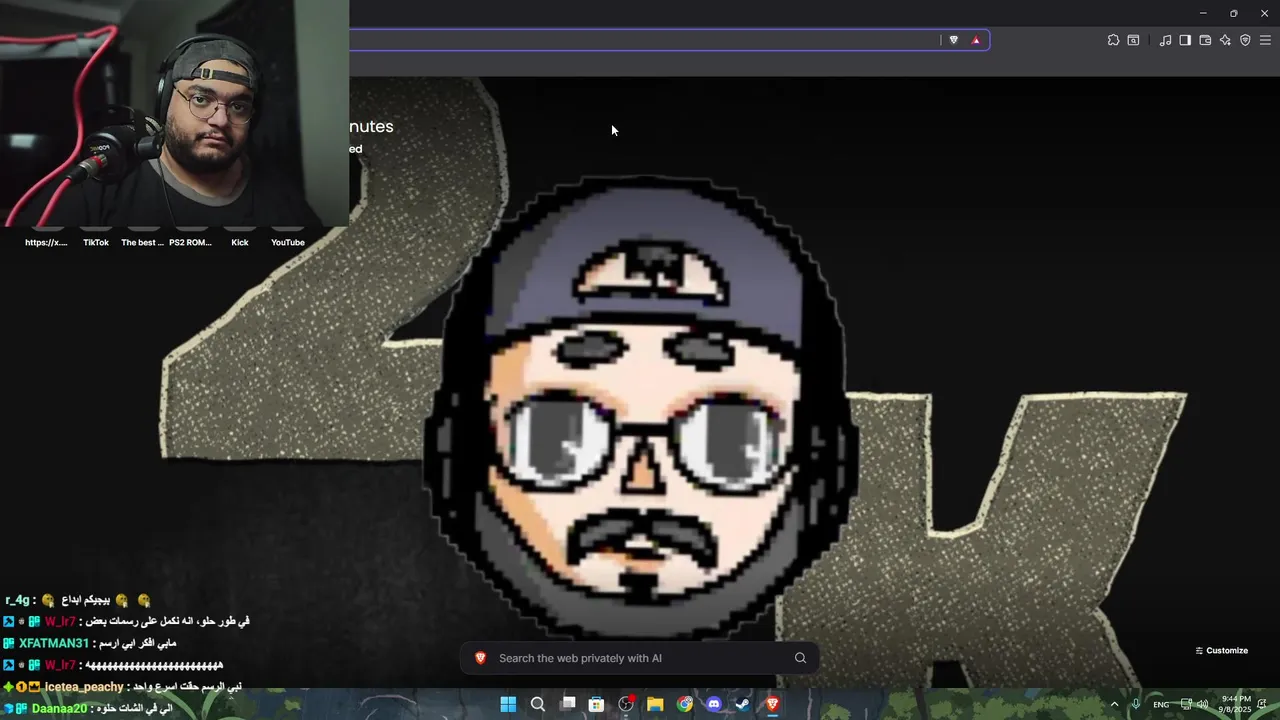The width and height of the screenshot is (1280, 720).
Task: Open the Brave Wallet icon
Action: coord(1205,40)
